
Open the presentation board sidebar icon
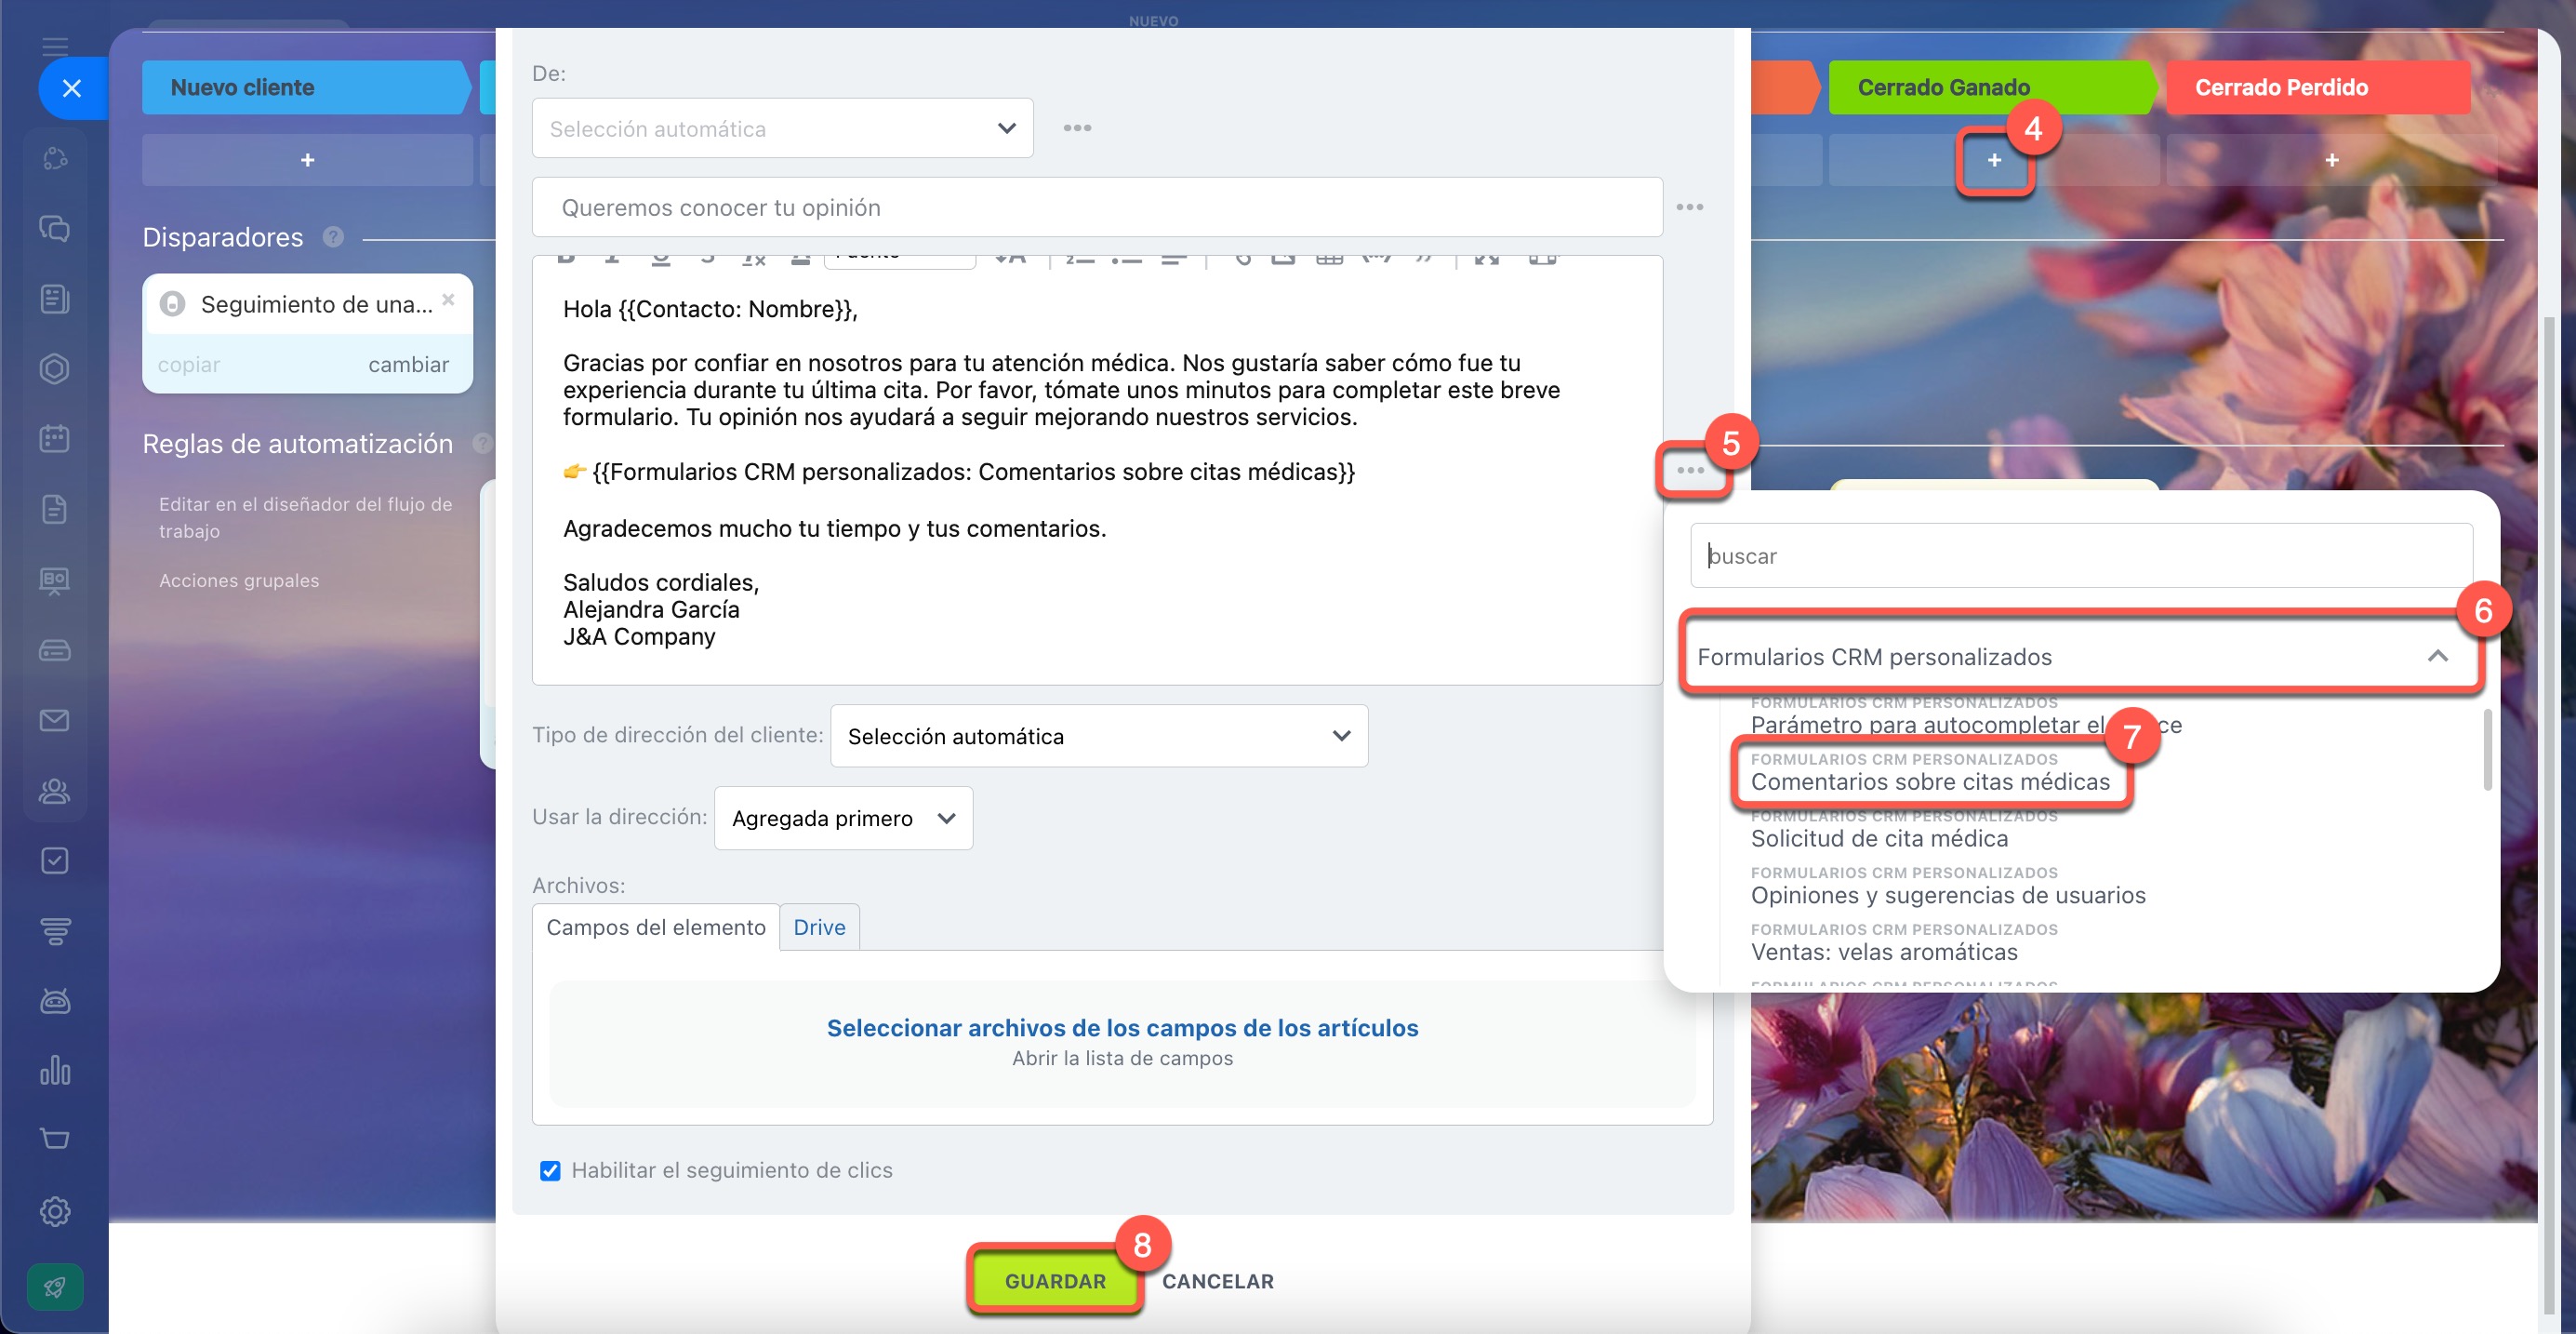(55, 580)
